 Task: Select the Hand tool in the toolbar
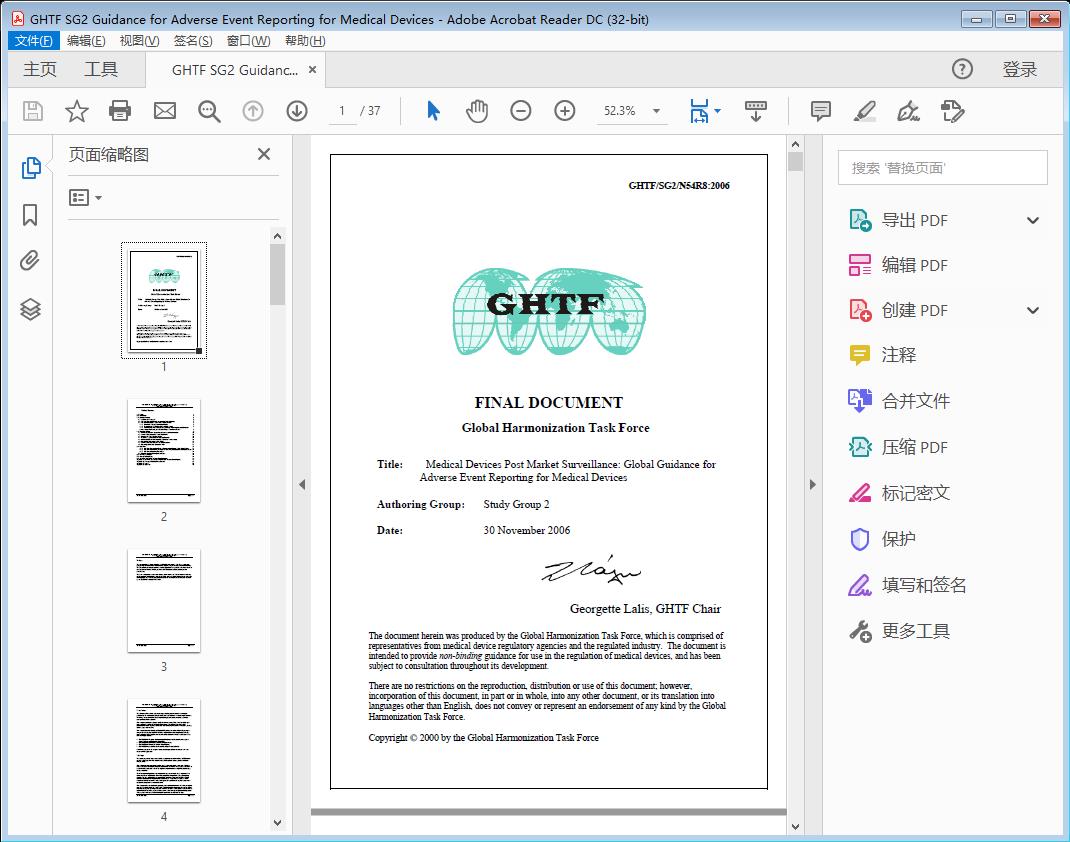(477, 111)
